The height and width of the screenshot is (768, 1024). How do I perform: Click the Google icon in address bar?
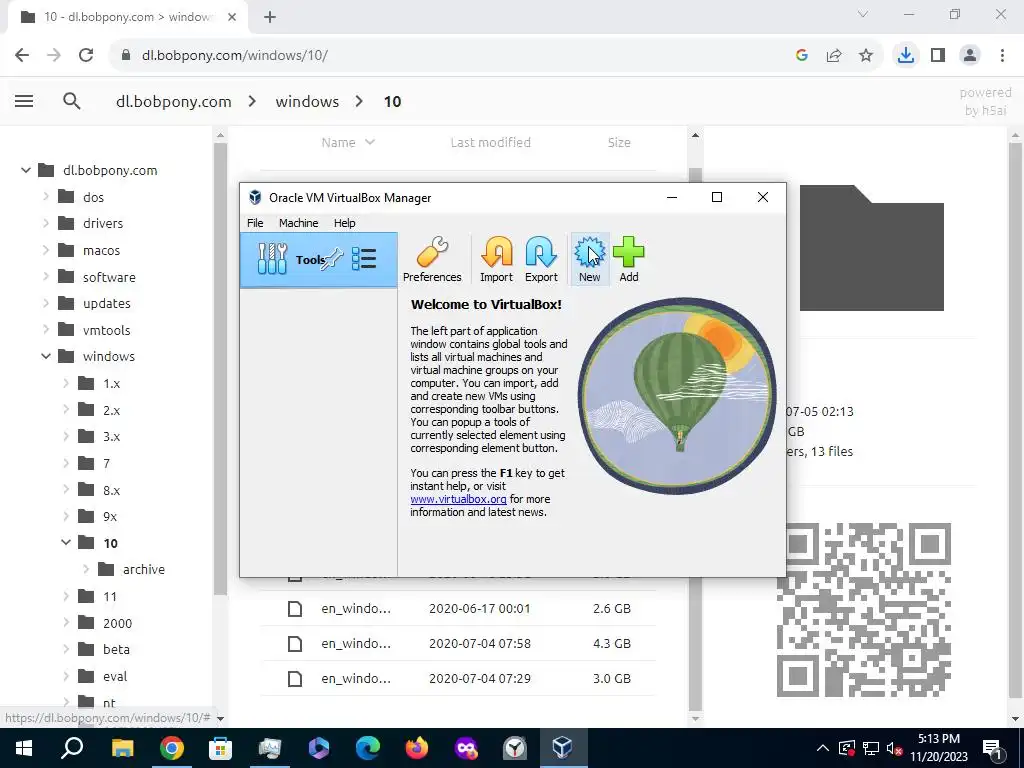point(802,56)
